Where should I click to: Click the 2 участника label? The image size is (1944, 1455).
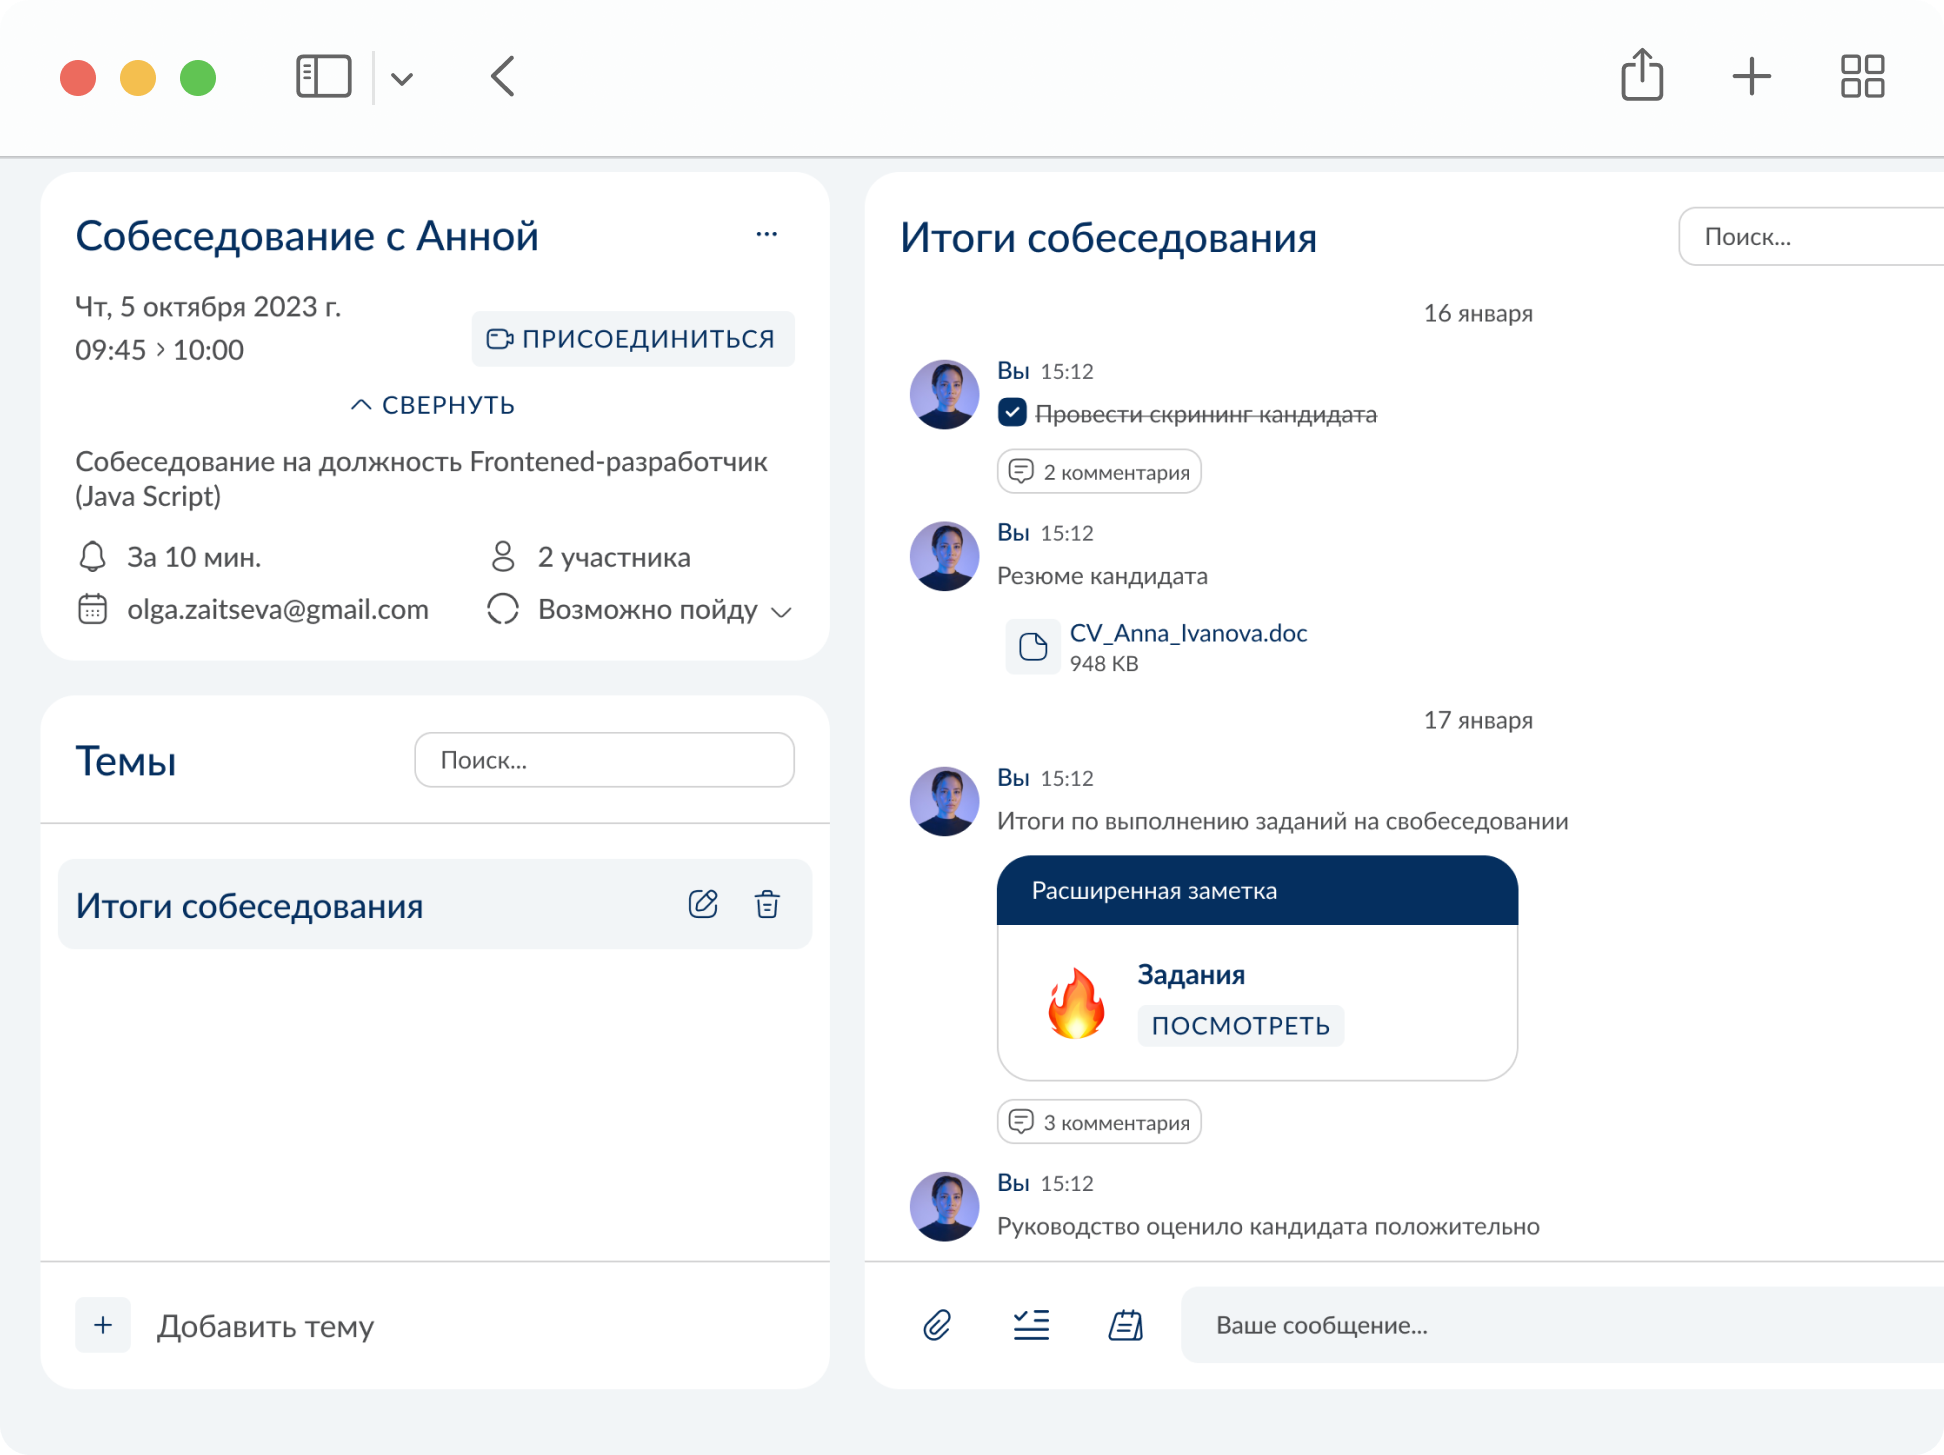coord(614,557)
